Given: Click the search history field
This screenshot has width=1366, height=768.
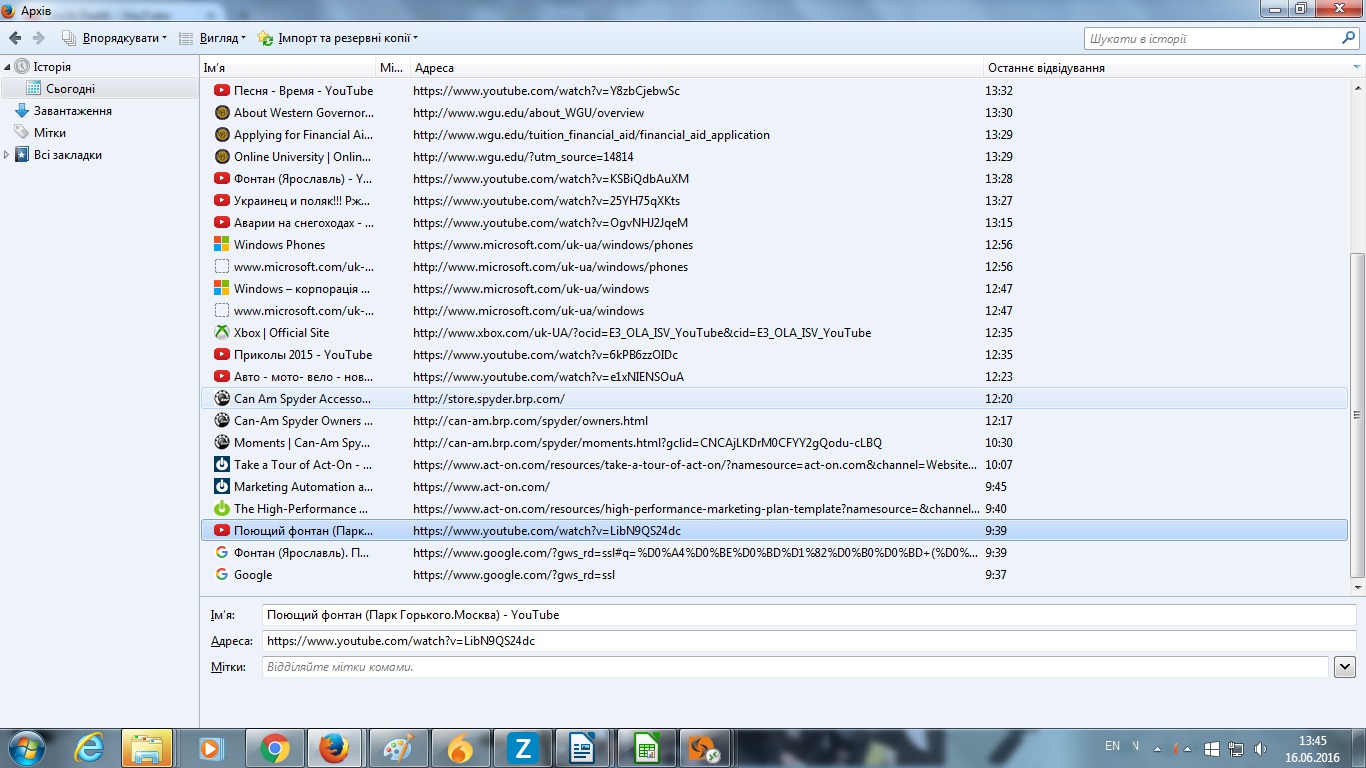Looking at the screenshot, I should pos(1211,38).
